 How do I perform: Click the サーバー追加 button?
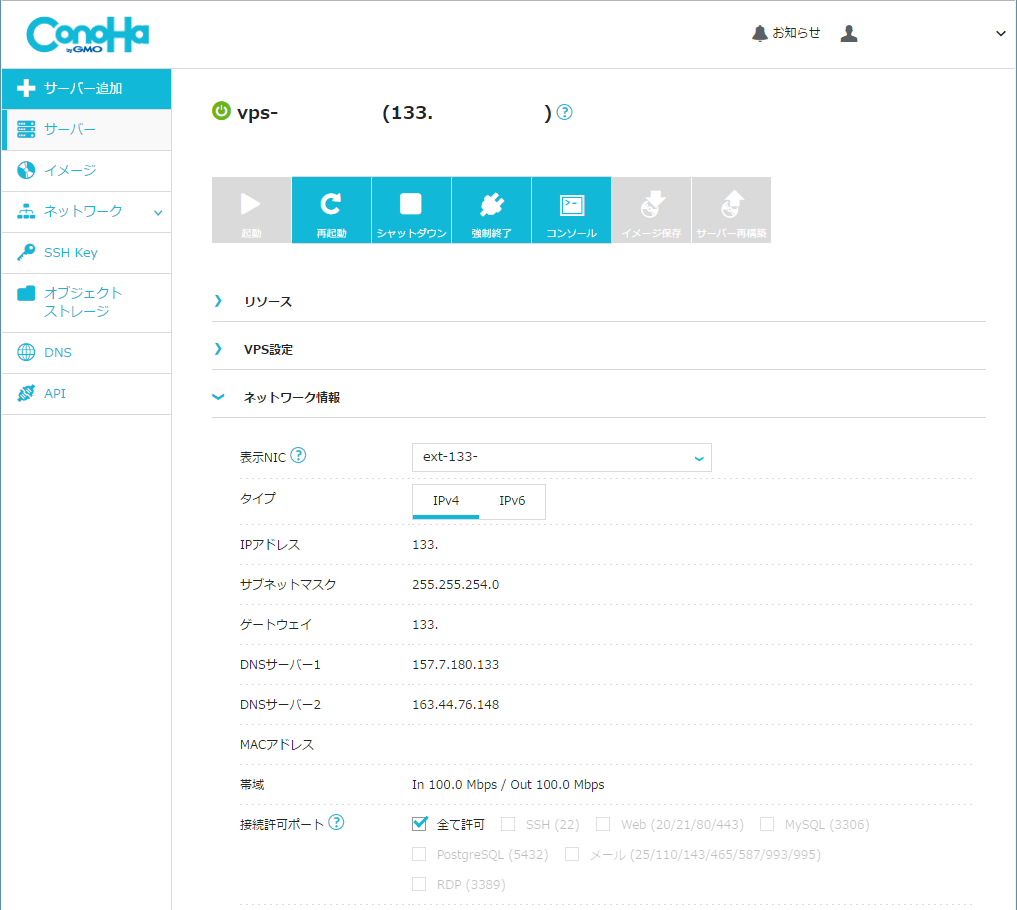86,88
